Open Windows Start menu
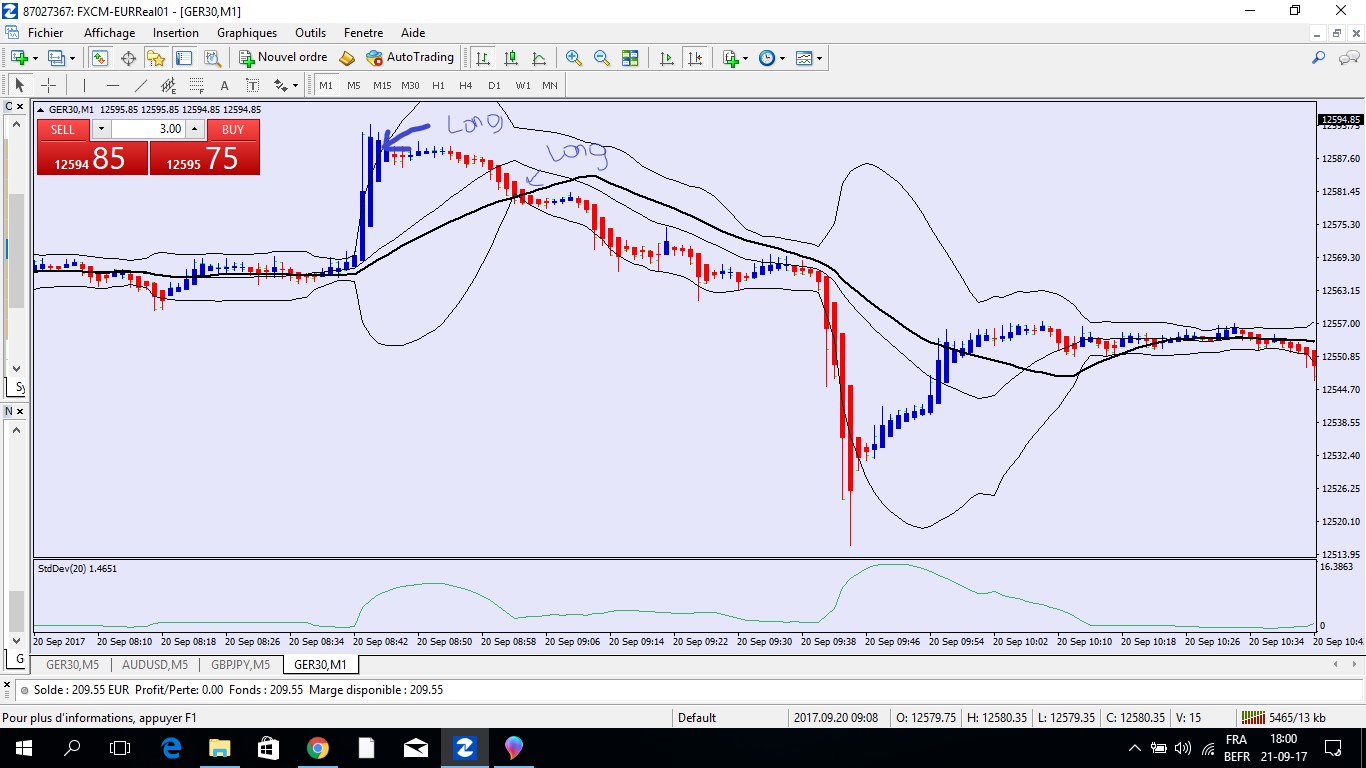 [x=23, y=747]
